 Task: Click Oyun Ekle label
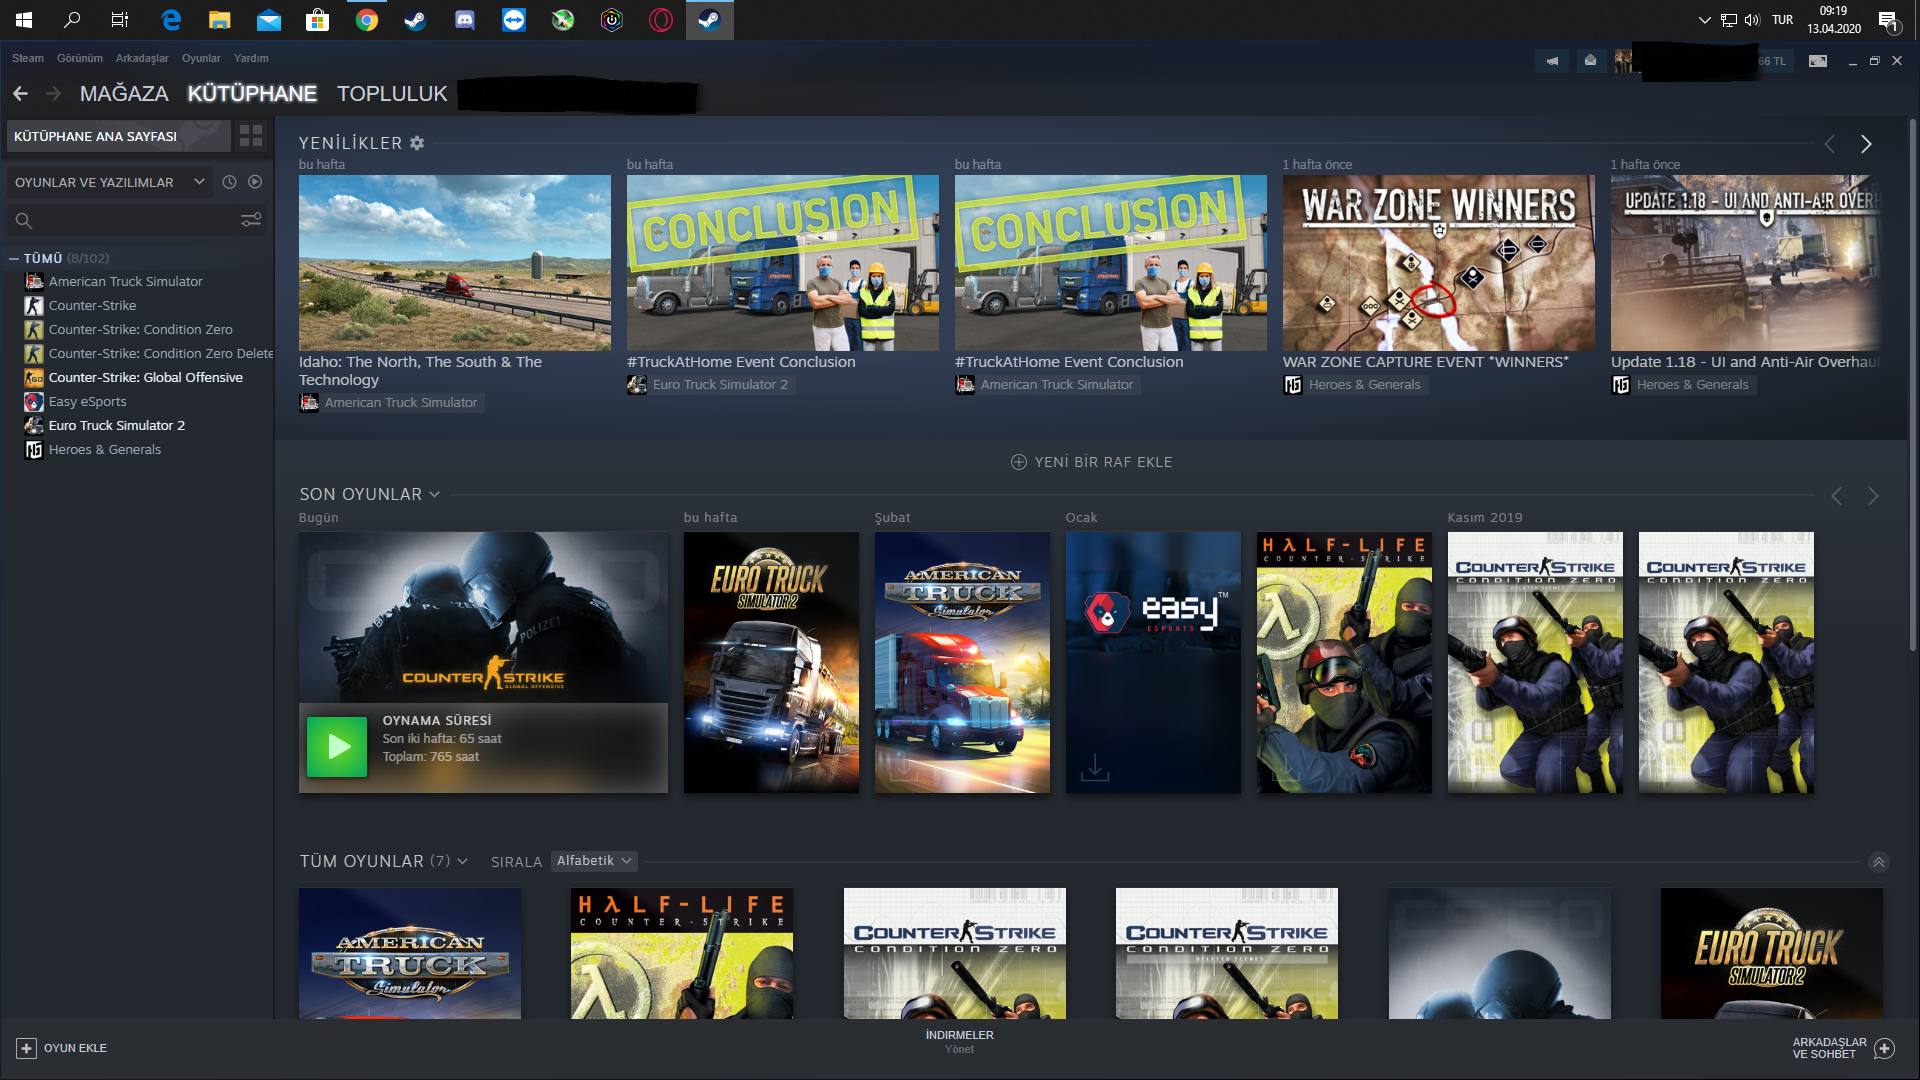coord(75,1048)
